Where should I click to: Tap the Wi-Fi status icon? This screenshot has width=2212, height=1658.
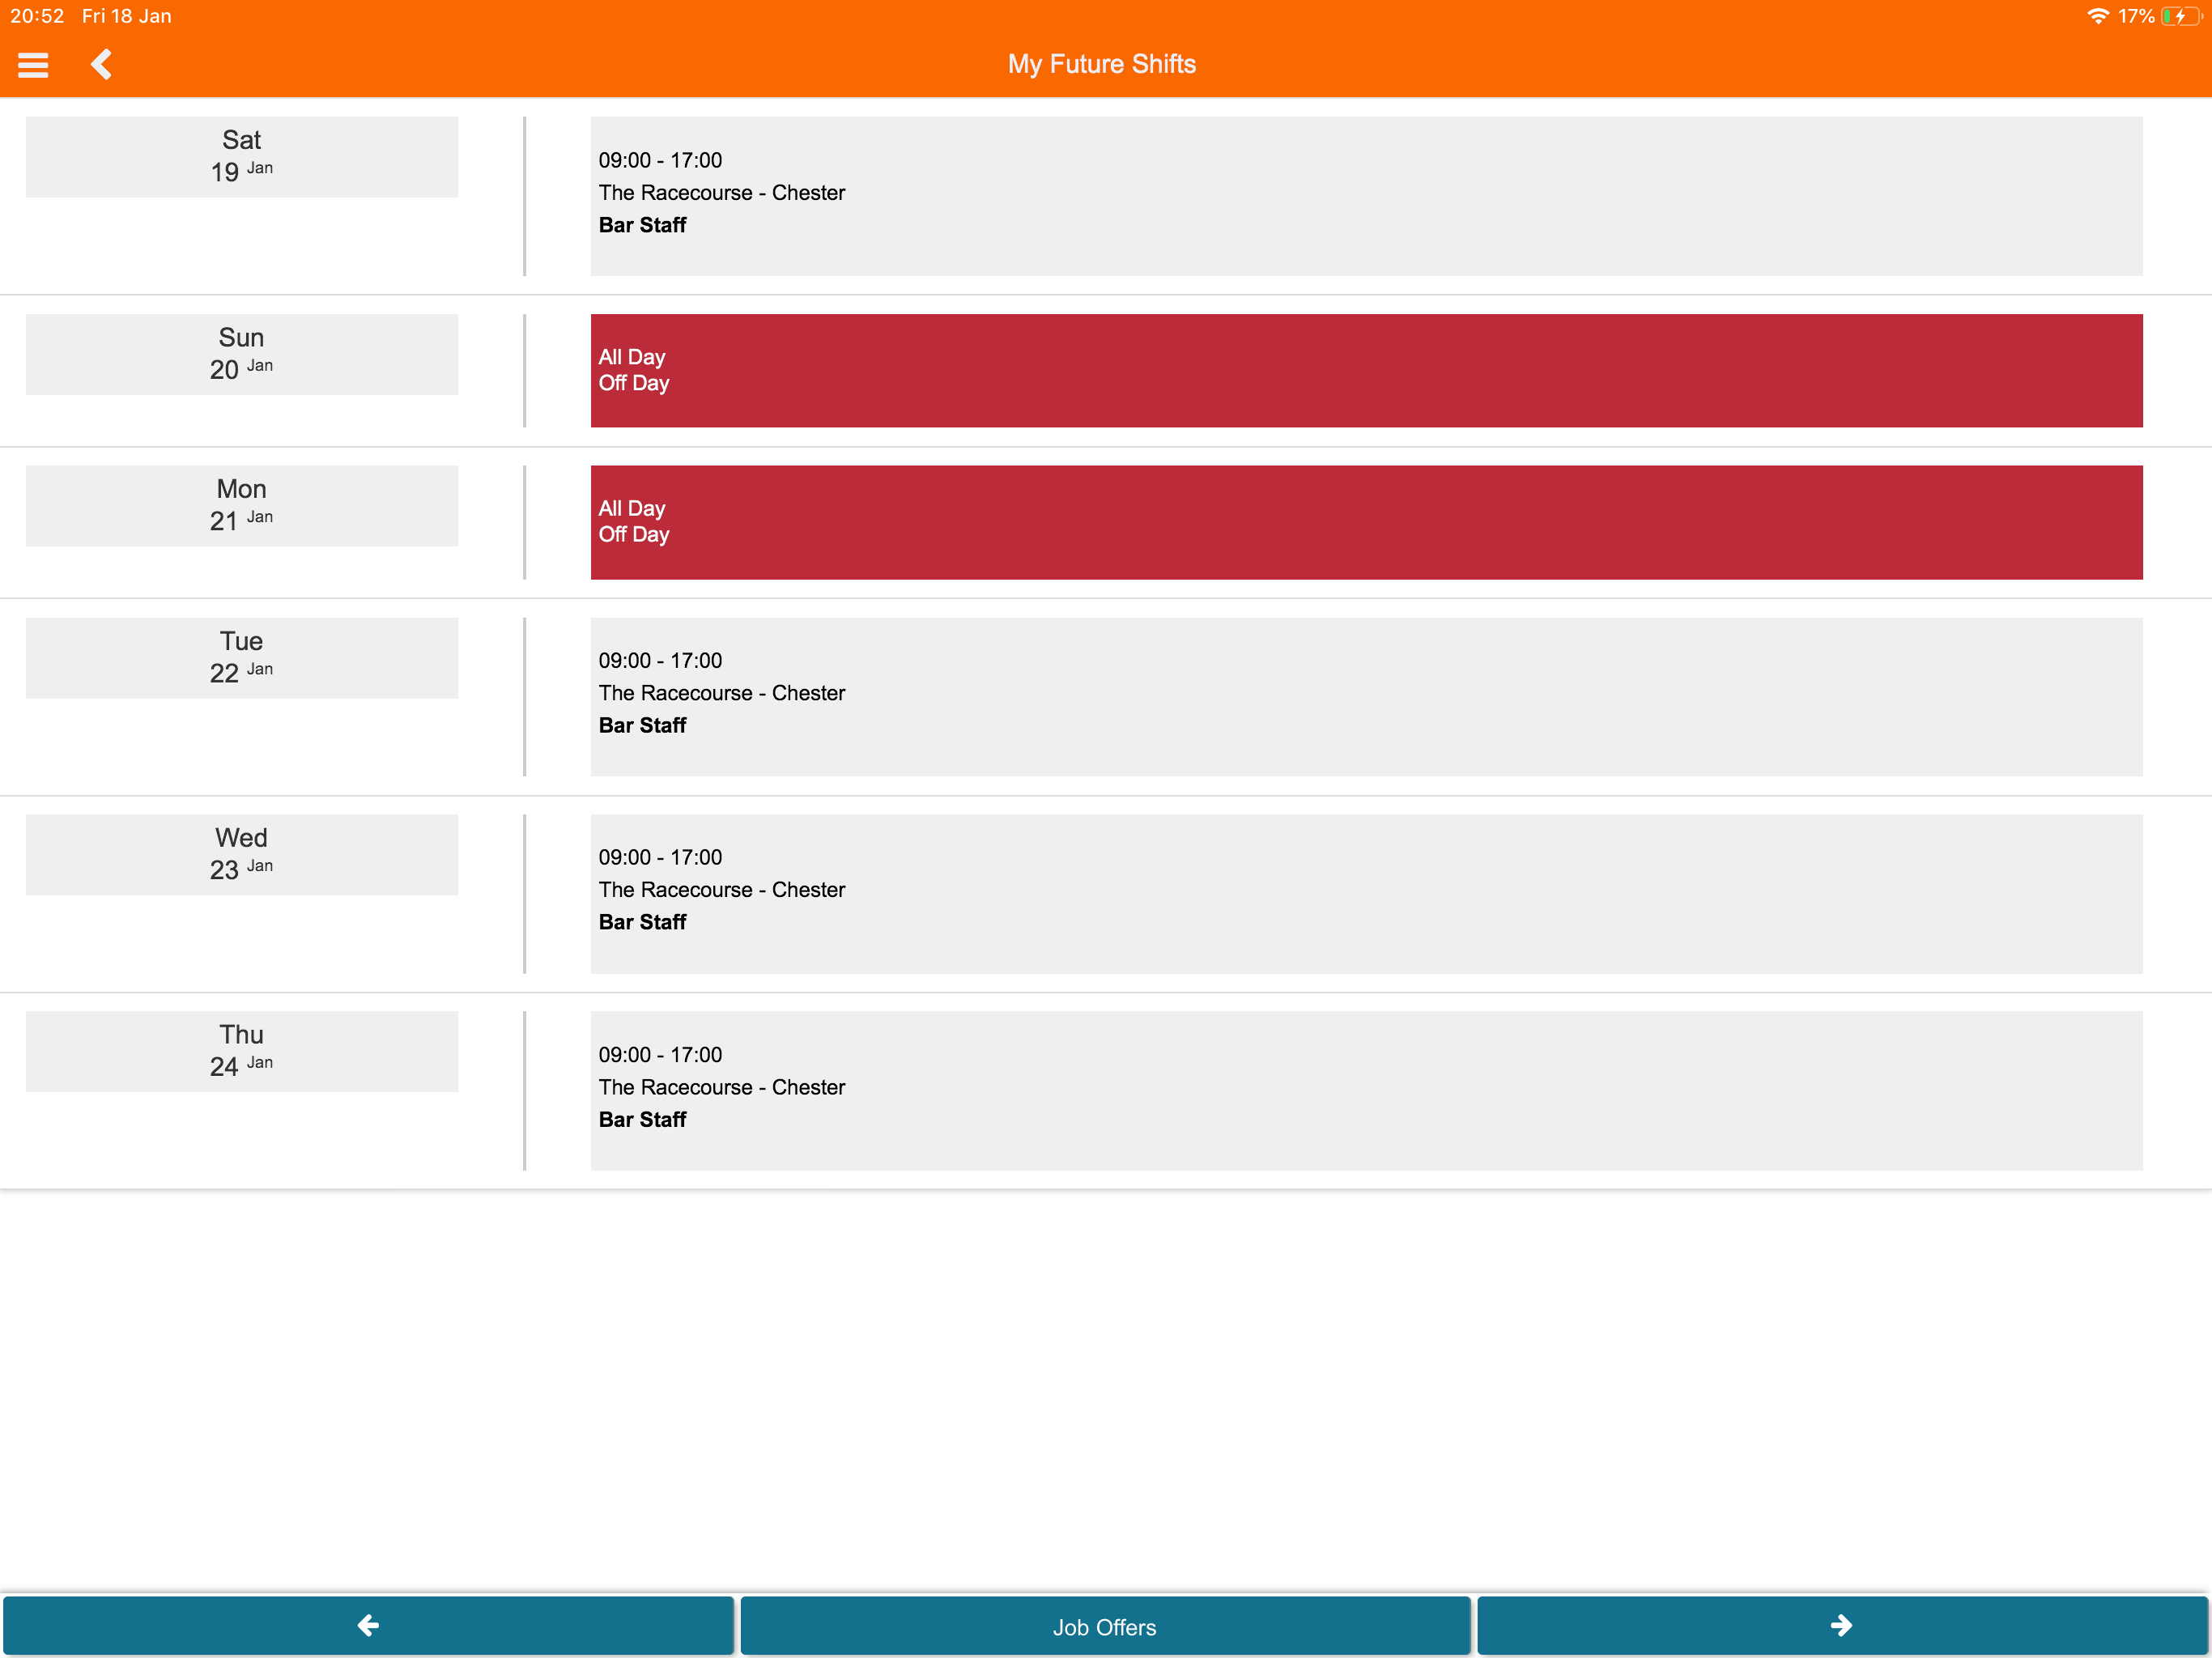[2097, 16]
